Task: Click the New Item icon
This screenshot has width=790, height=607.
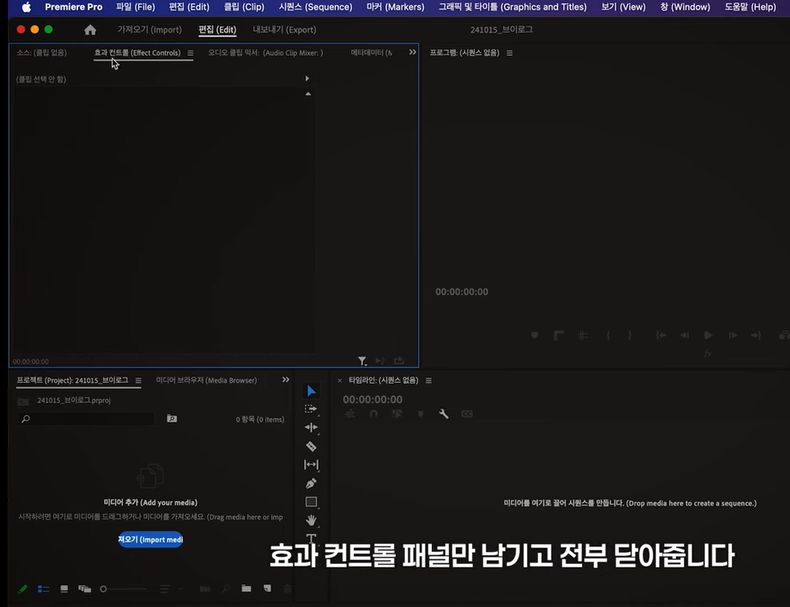Action: [x=267, y=588]
